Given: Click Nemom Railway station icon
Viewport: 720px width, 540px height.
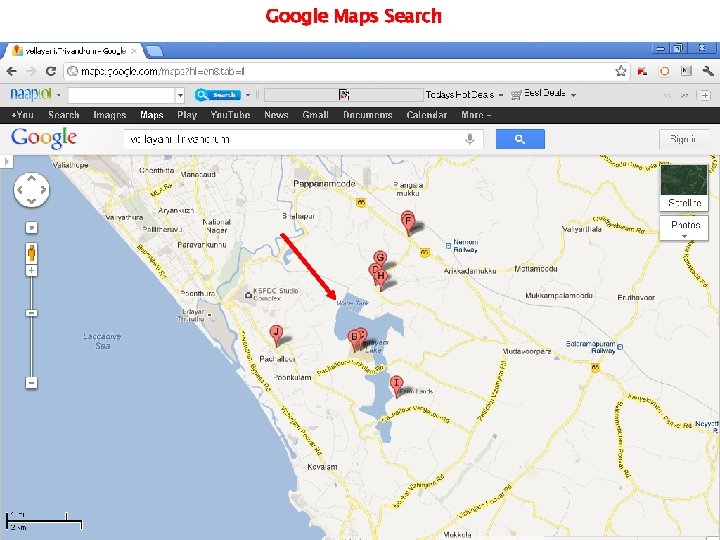Looking at the screenshot, I should click(448, 246).
